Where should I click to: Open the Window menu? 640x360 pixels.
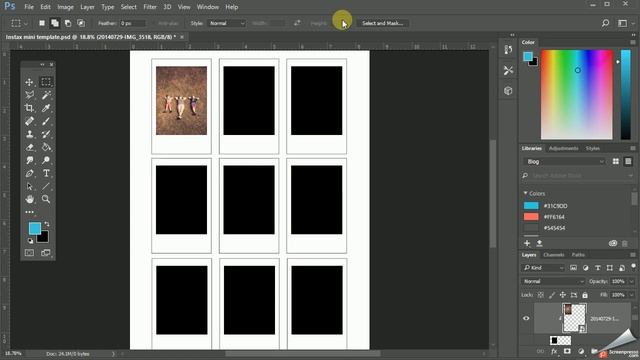click(208, 7)
